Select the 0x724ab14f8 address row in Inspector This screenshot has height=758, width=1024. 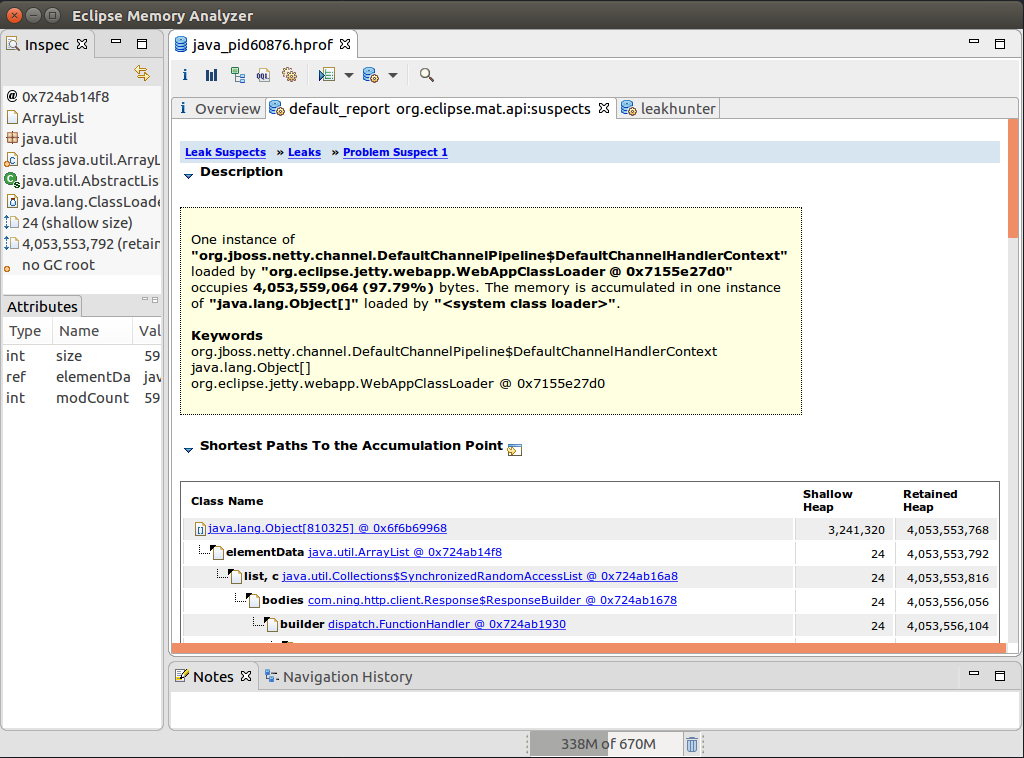(82, 97)
